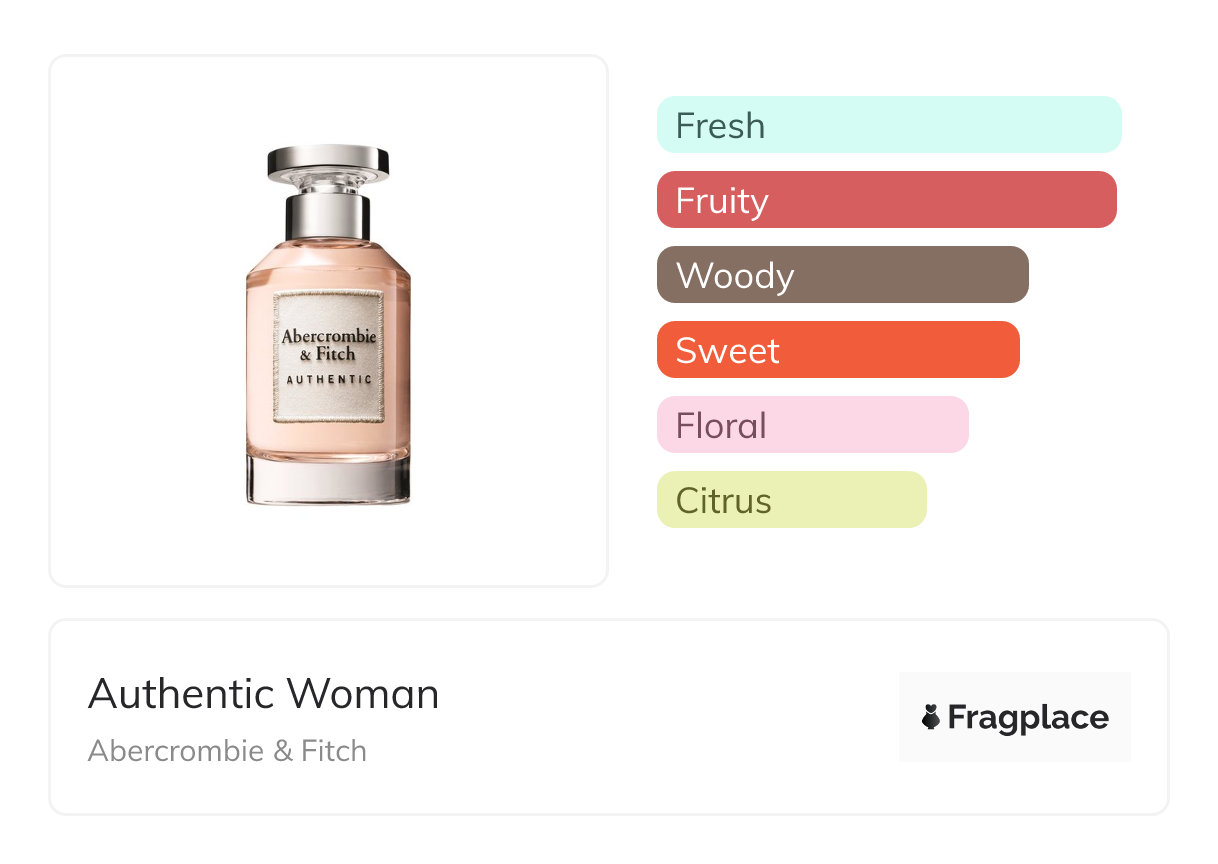Choose the yellow-green Citrus accord bar
Screen dimensions: 1218x864
coord(791,500)
